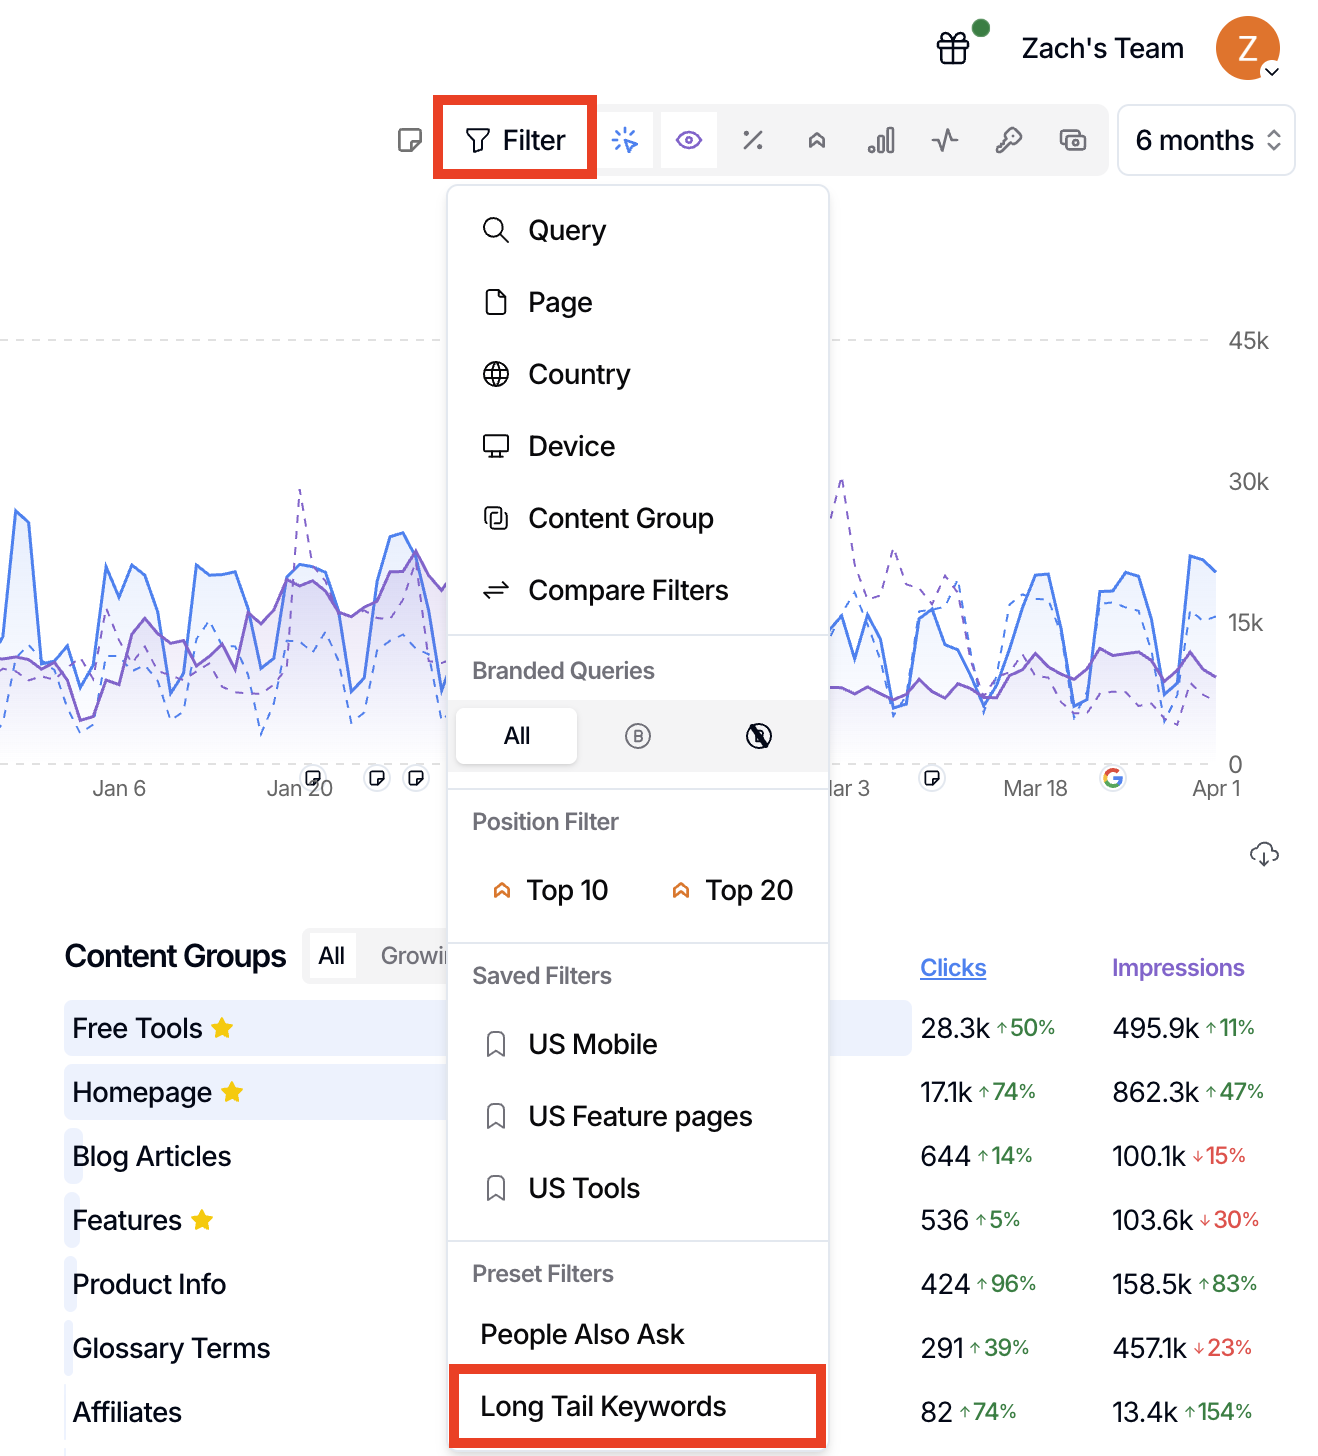Select the All tab in Content Groups

point(332,956)
